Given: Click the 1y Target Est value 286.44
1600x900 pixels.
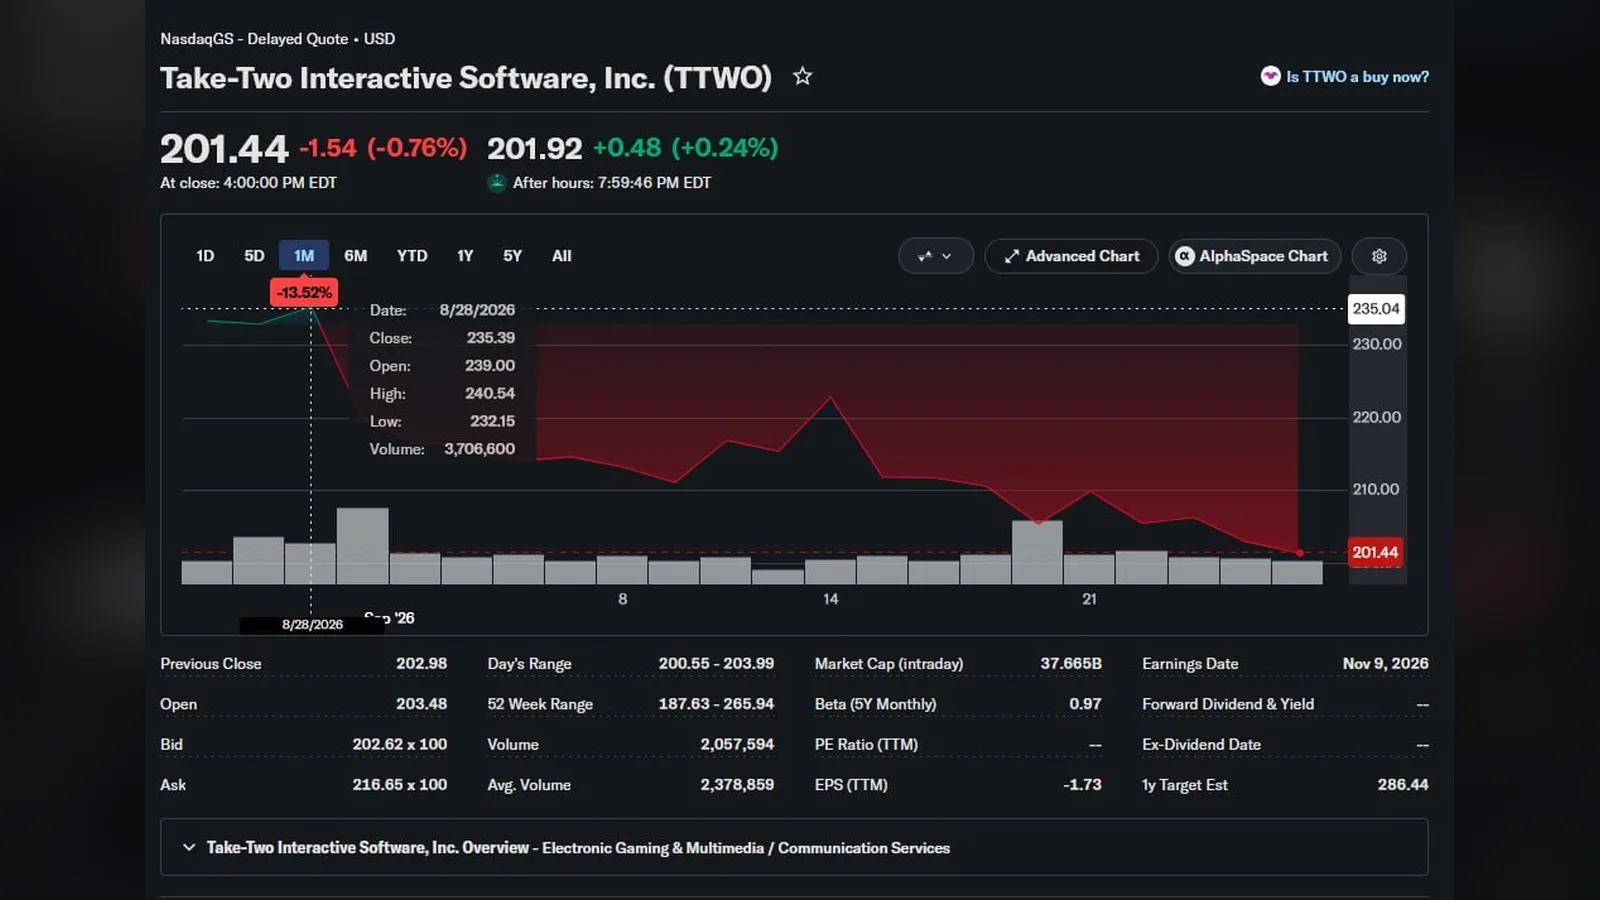Looking at the screenshot, I should tap(1403, 785).
